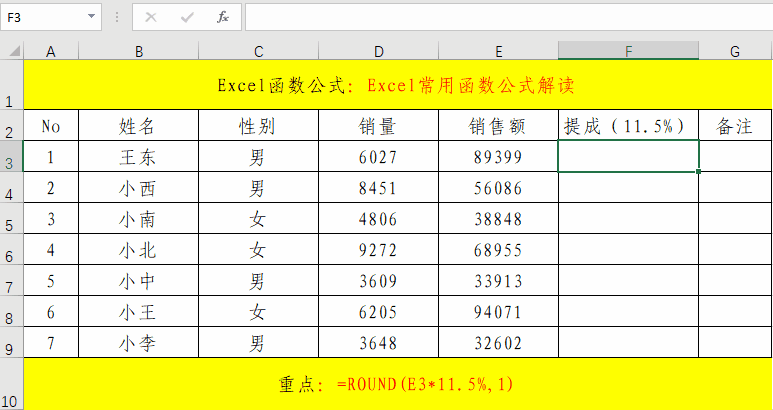773x410 pixels.
Task: Click the '销售额' header cell
Action: [498, 126]
